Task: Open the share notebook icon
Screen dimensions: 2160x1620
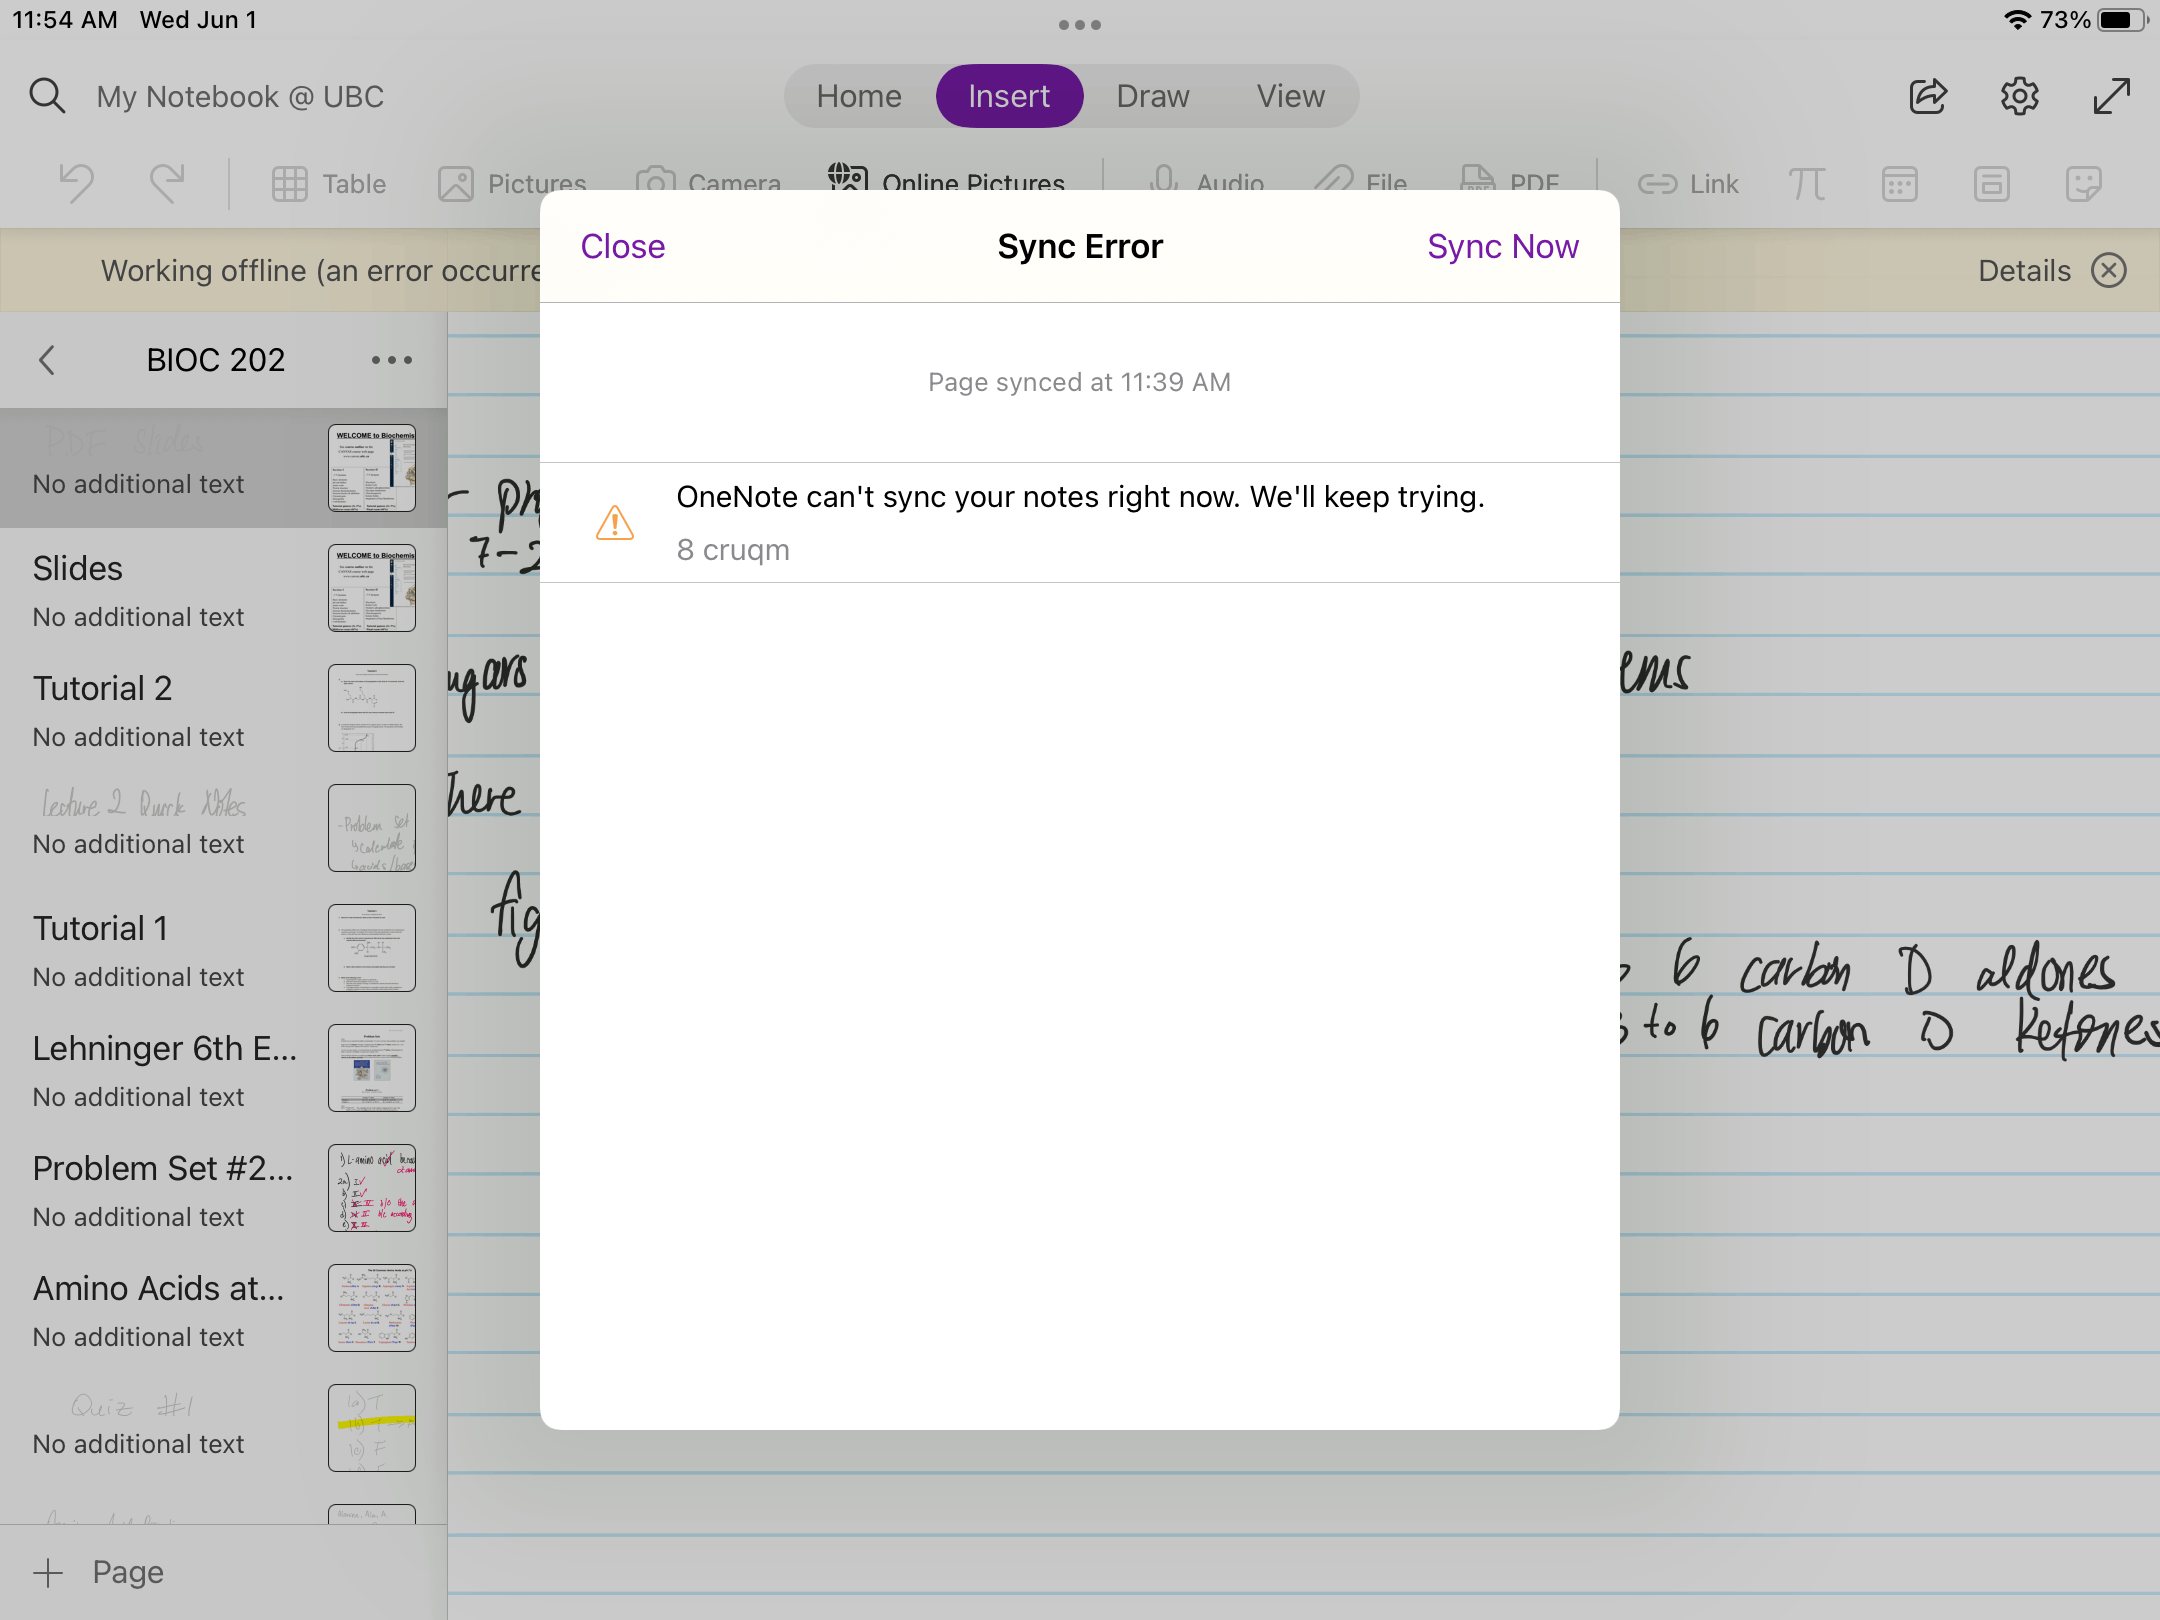Action: [1927, 97]
